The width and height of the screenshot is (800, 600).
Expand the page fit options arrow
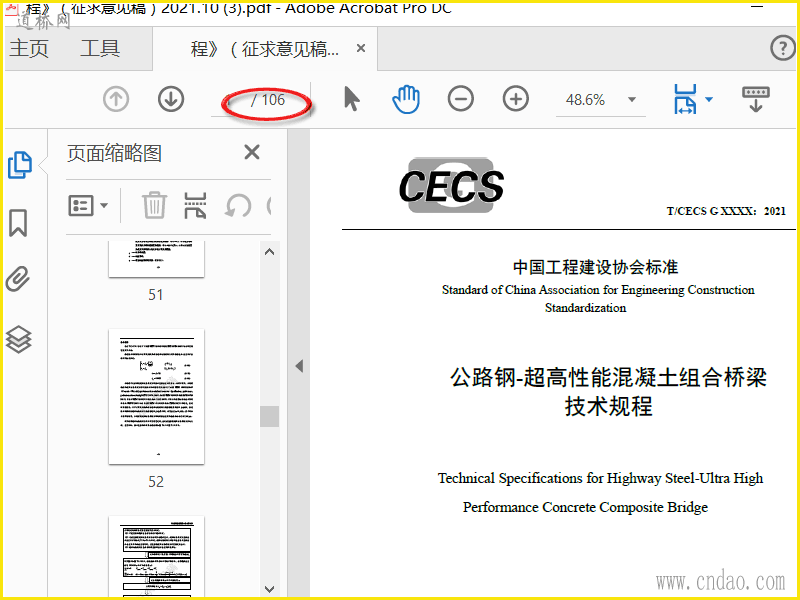tap(709, 99)
